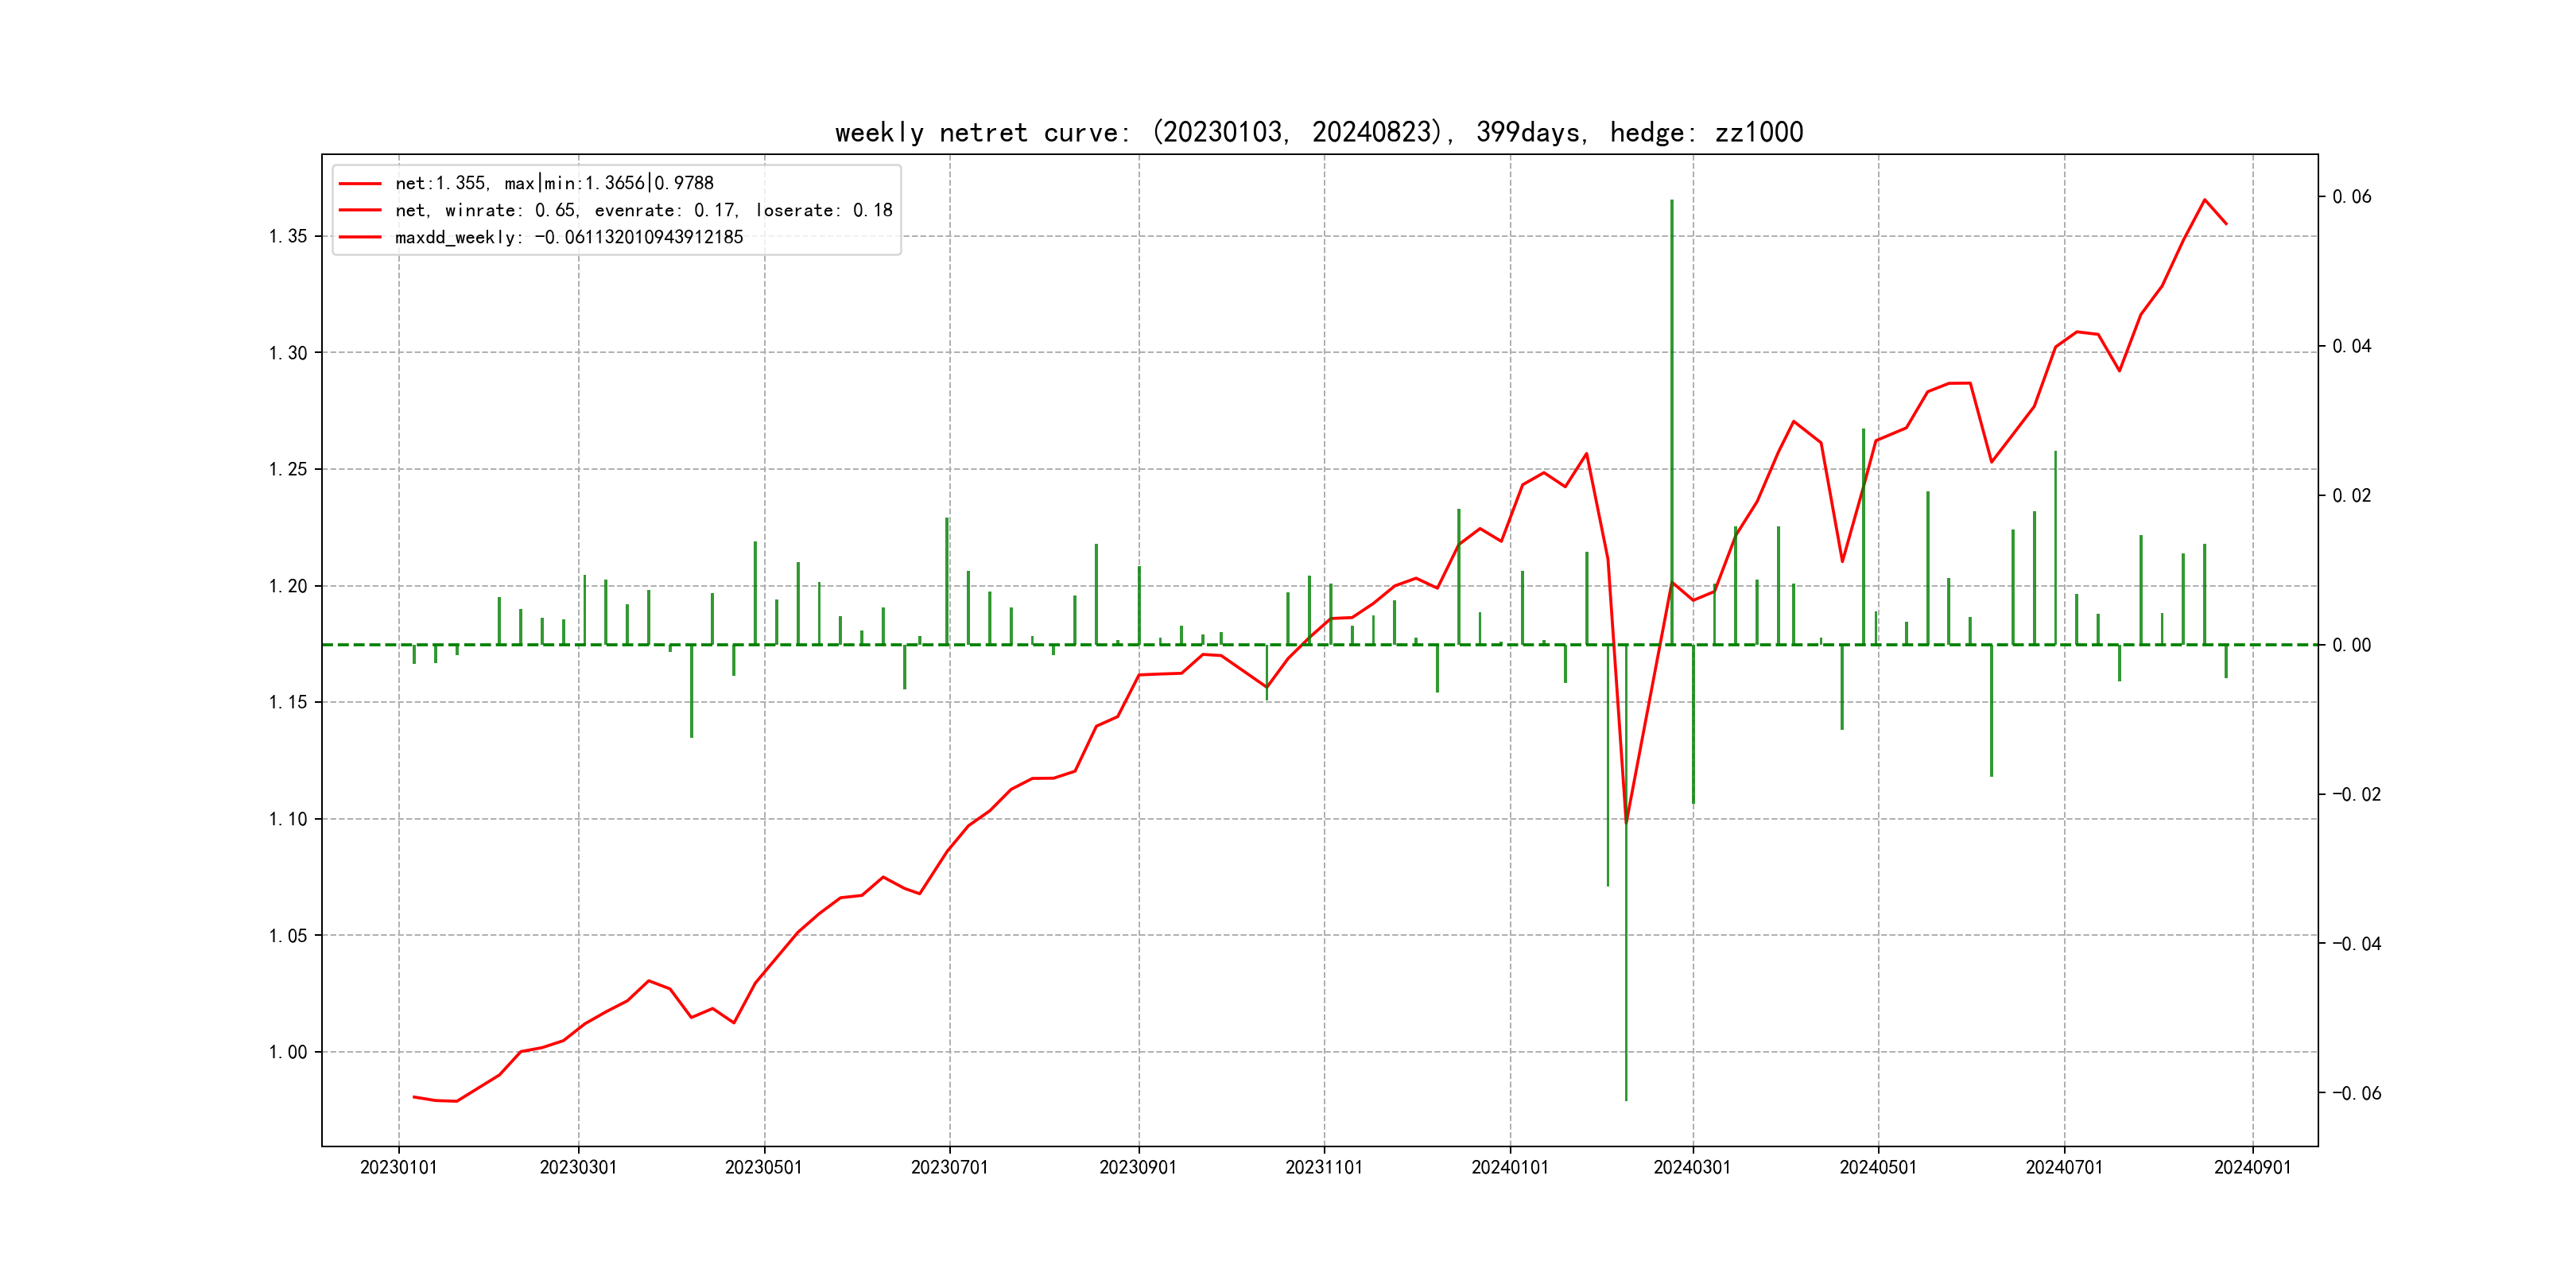This screenshot has width=2576, height=1288.
Task: Click the 'net:1.355, max|min' legend label
Action: coord(554,184)
